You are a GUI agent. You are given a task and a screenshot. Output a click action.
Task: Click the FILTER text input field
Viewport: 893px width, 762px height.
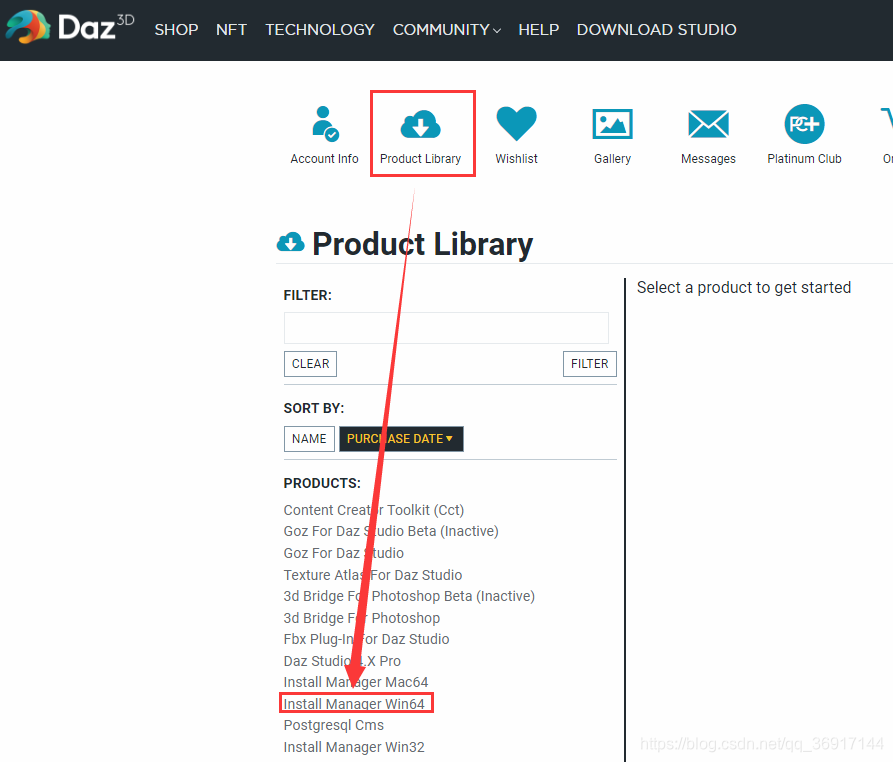click(x=446, y=327)
